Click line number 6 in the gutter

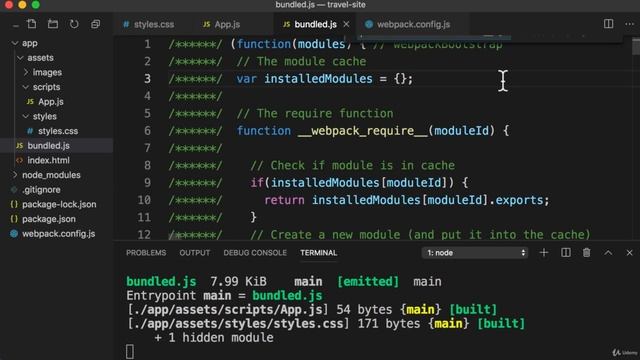pos(147,131)
